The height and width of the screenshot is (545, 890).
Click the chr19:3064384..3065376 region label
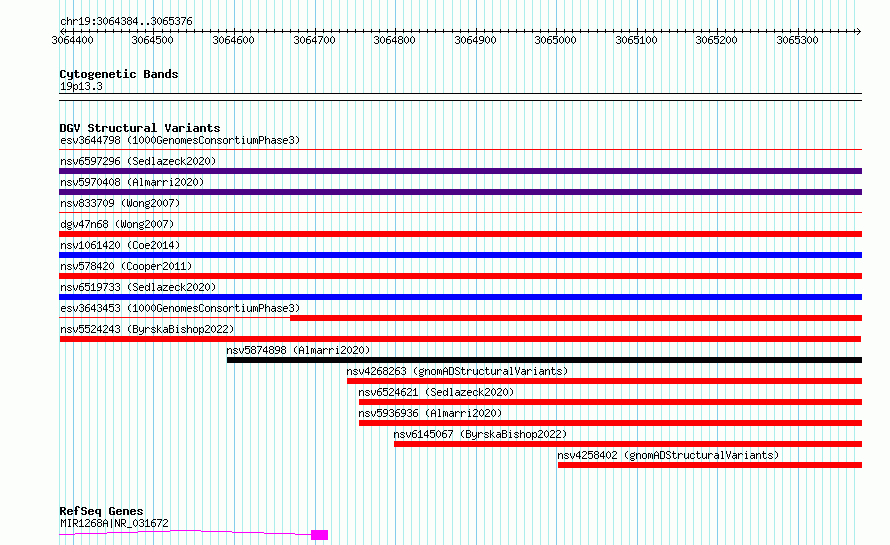(126, 21)
